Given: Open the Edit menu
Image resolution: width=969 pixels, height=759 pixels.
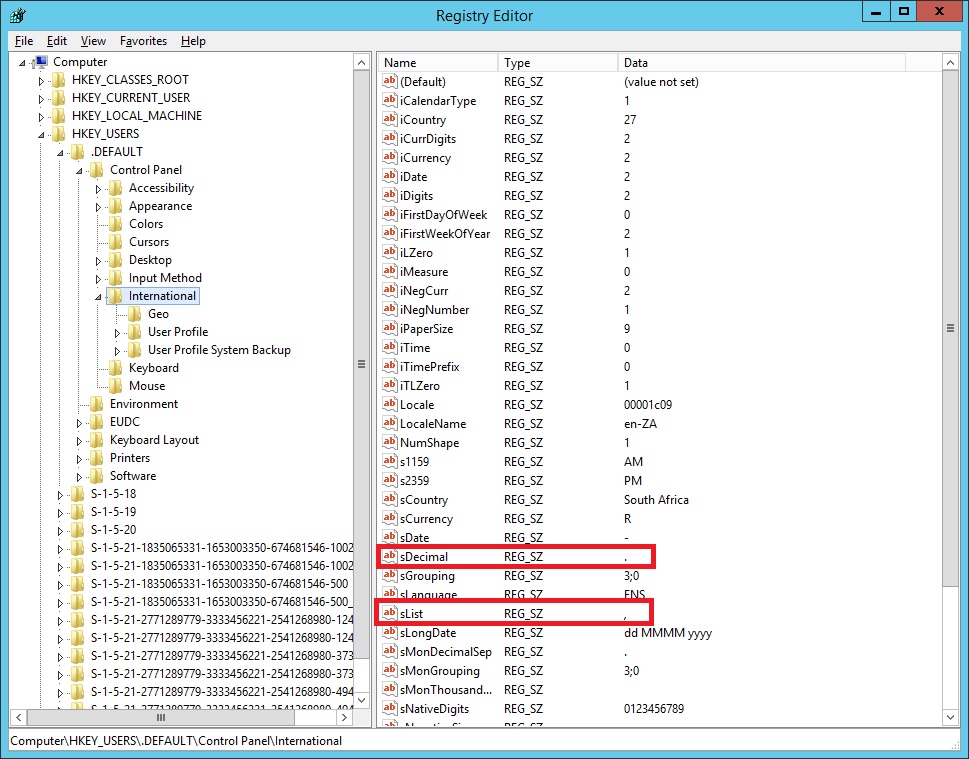Looking at the screenshot, I should click(57, 41).
